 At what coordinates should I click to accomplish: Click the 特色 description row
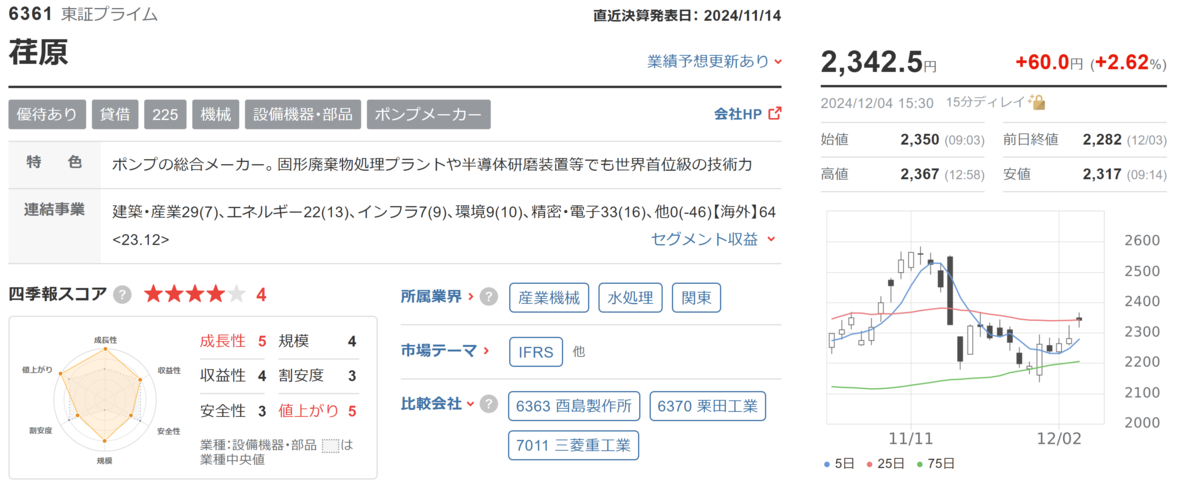point(394,164)
